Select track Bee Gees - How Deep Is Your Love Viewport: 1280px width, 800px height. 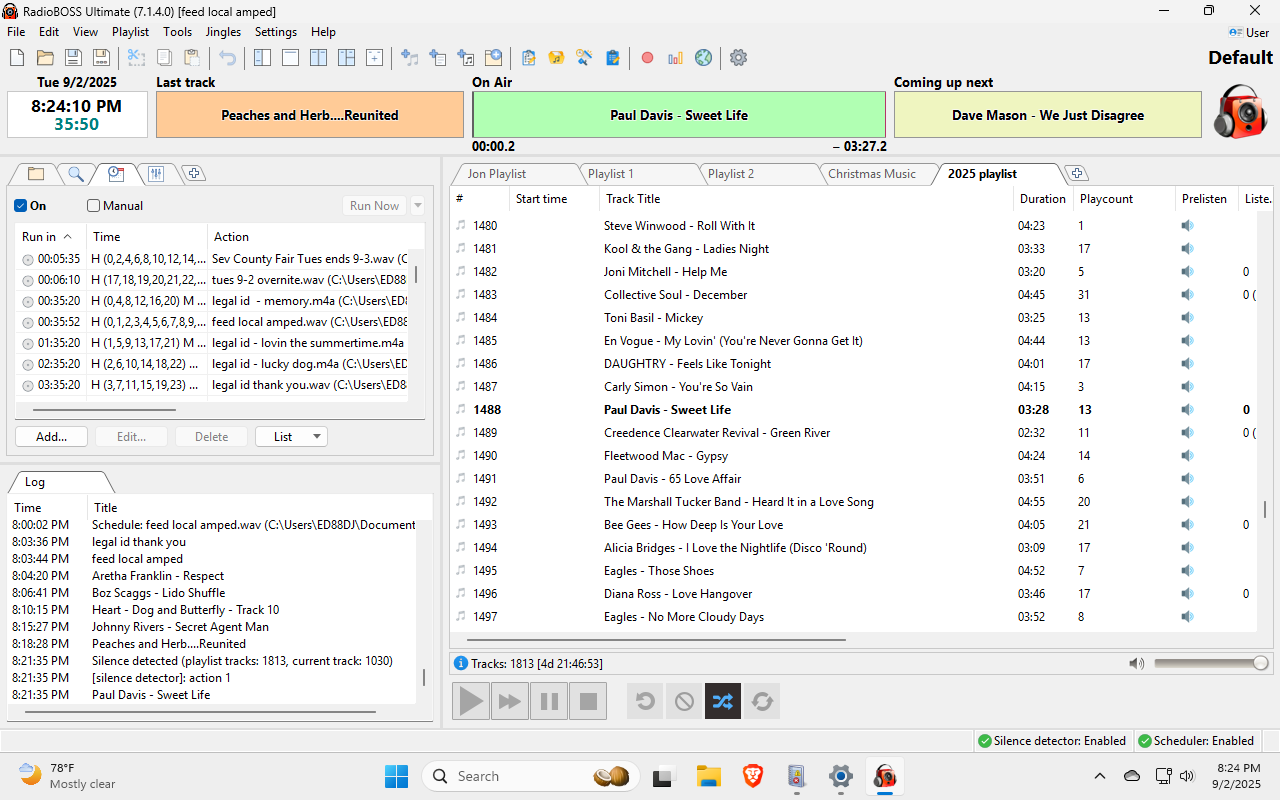pyautogui.click(x=853, y=525)
